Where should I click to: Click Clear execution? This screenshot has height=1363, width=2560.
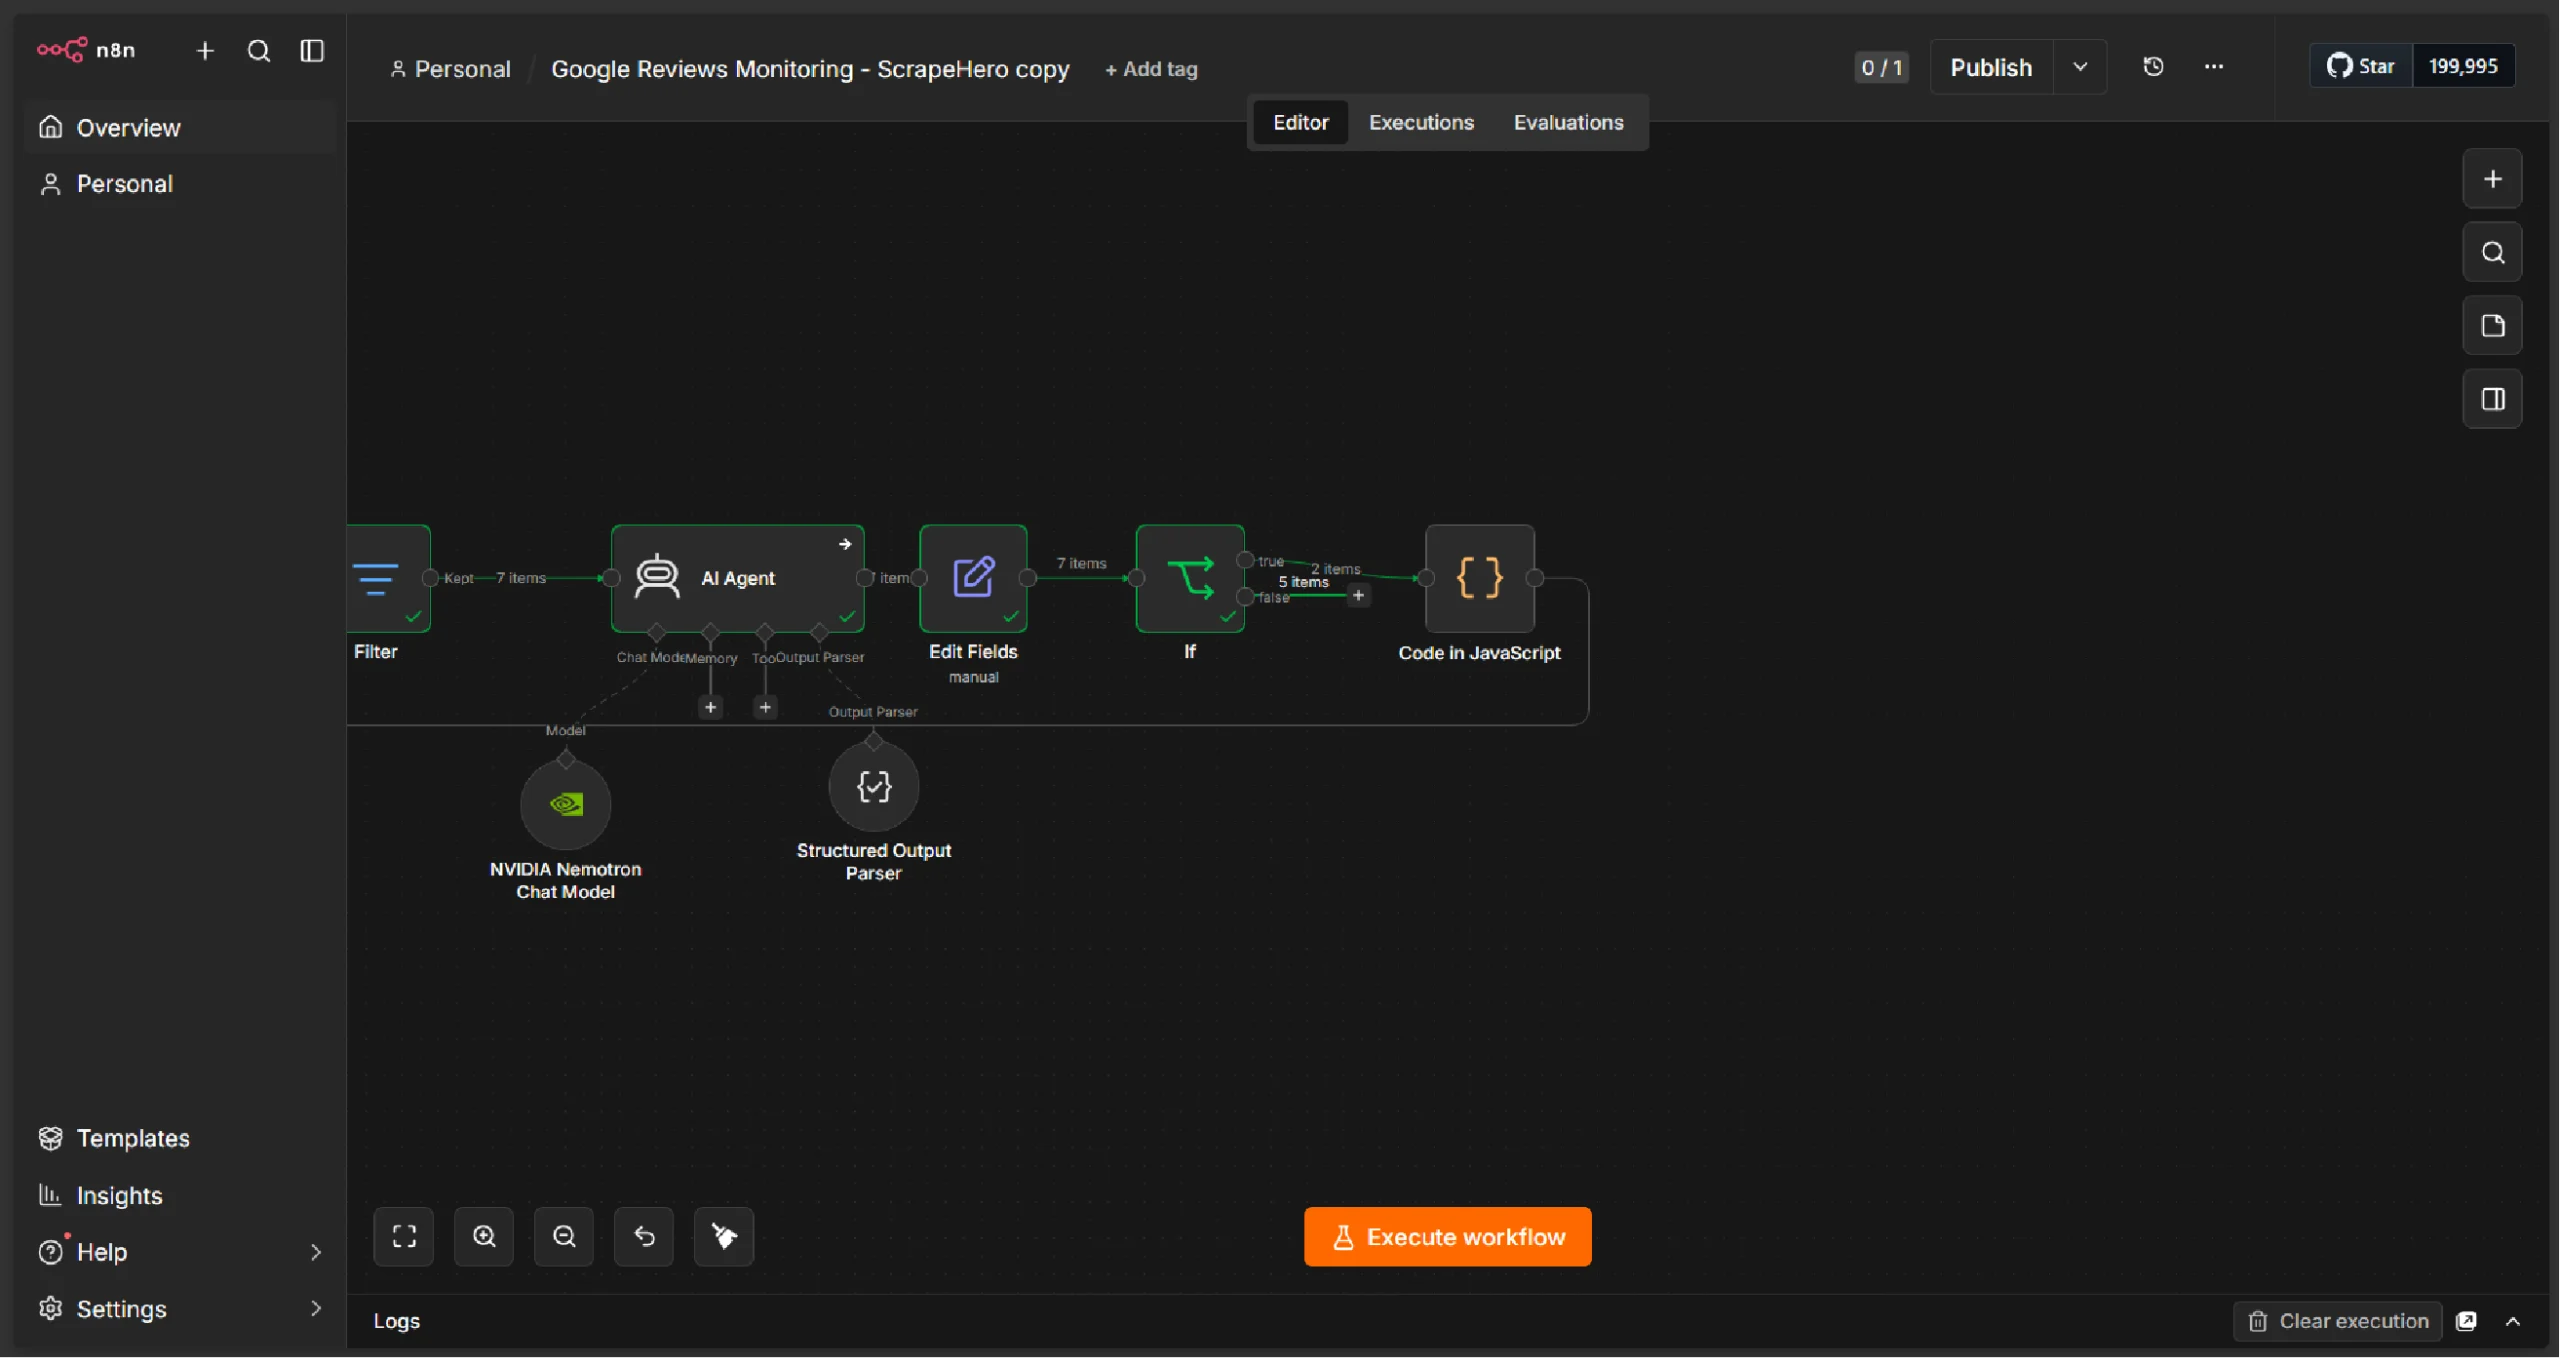point(2338,1322)
